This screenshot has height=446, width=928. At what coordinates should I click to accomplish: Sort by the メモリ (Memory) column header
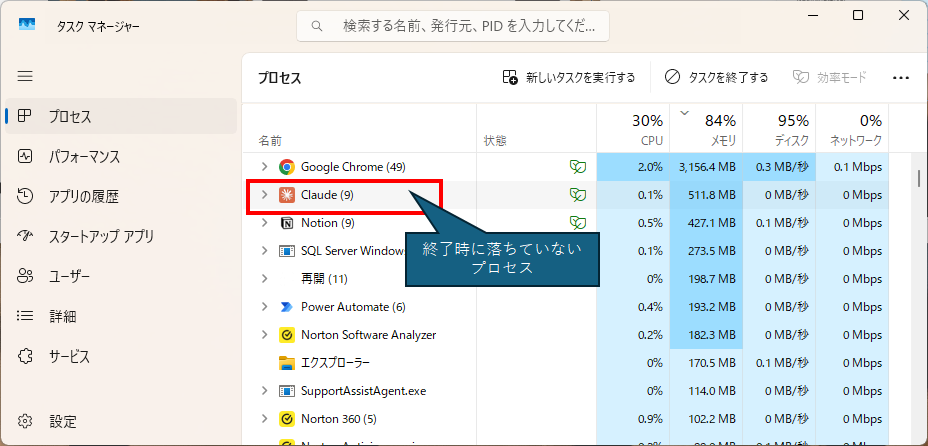click(x=706, y=128)
